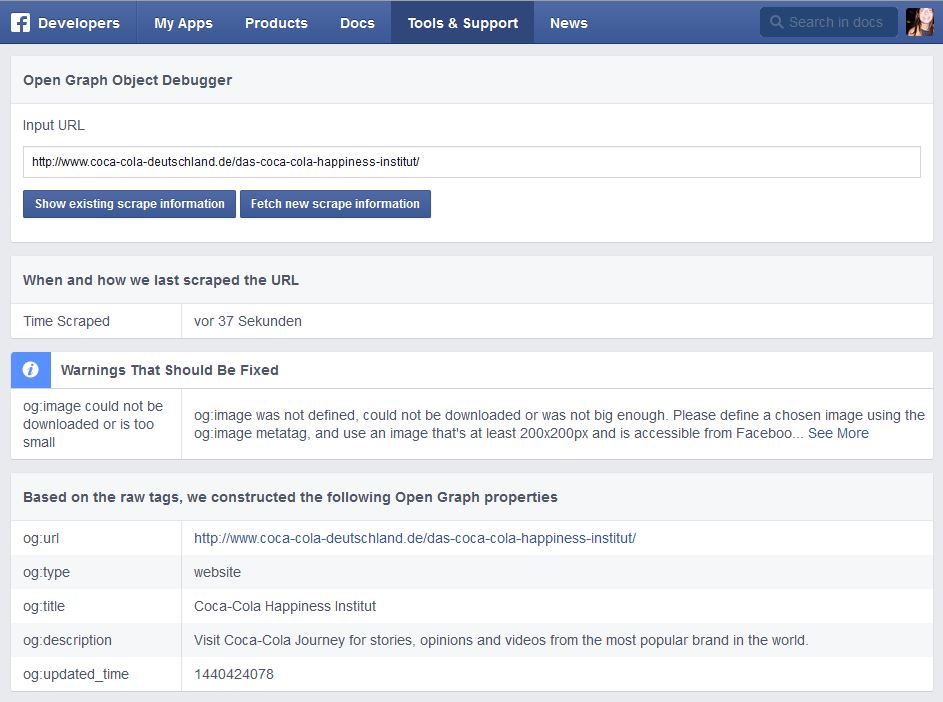
Task: Open the user profile avatar
Action: [920, 22]
